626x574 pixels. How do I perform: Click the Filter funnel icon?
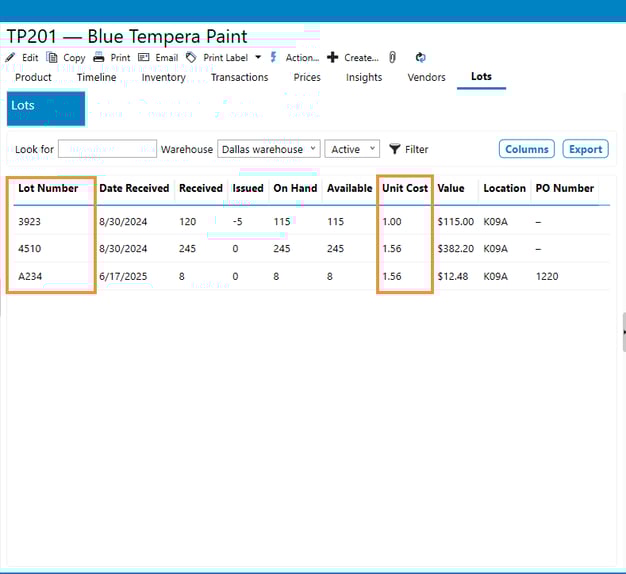(x=395, y=149)
